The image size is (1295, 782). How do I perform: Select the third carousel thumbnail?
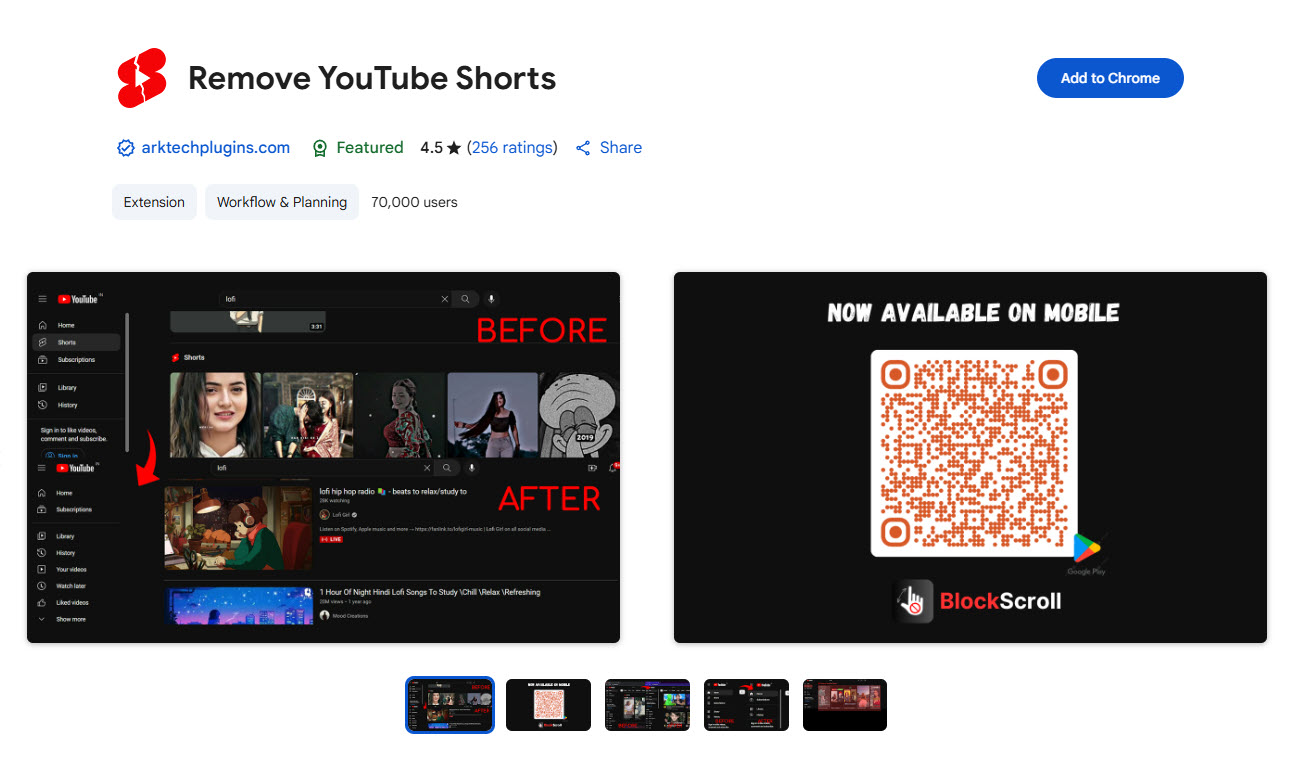click(647, 705)
